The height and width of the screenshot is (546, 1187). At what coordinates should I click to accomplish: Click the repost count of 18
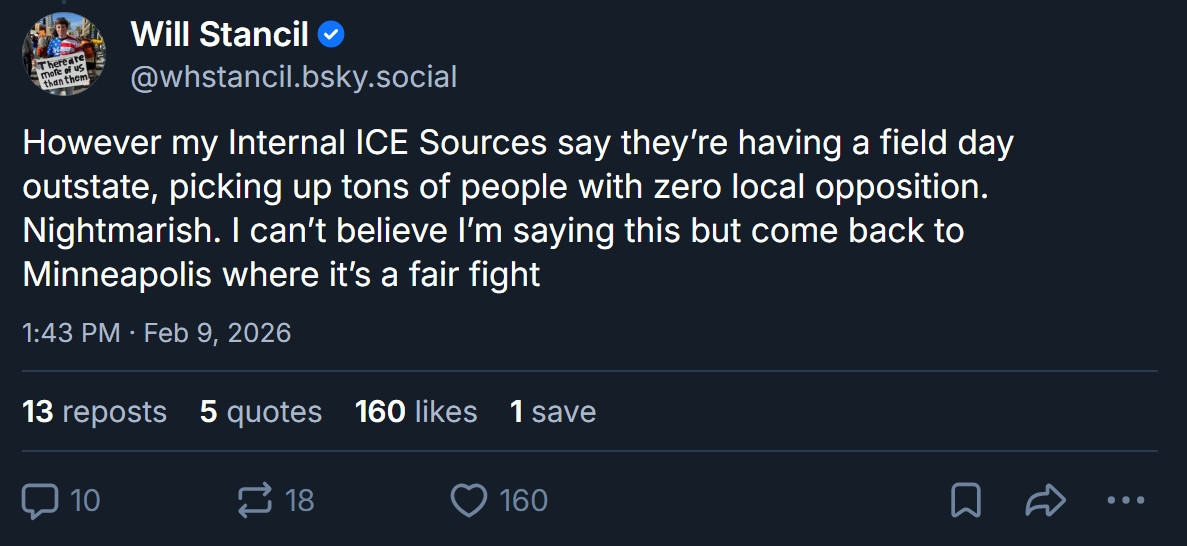click(300, 500)
